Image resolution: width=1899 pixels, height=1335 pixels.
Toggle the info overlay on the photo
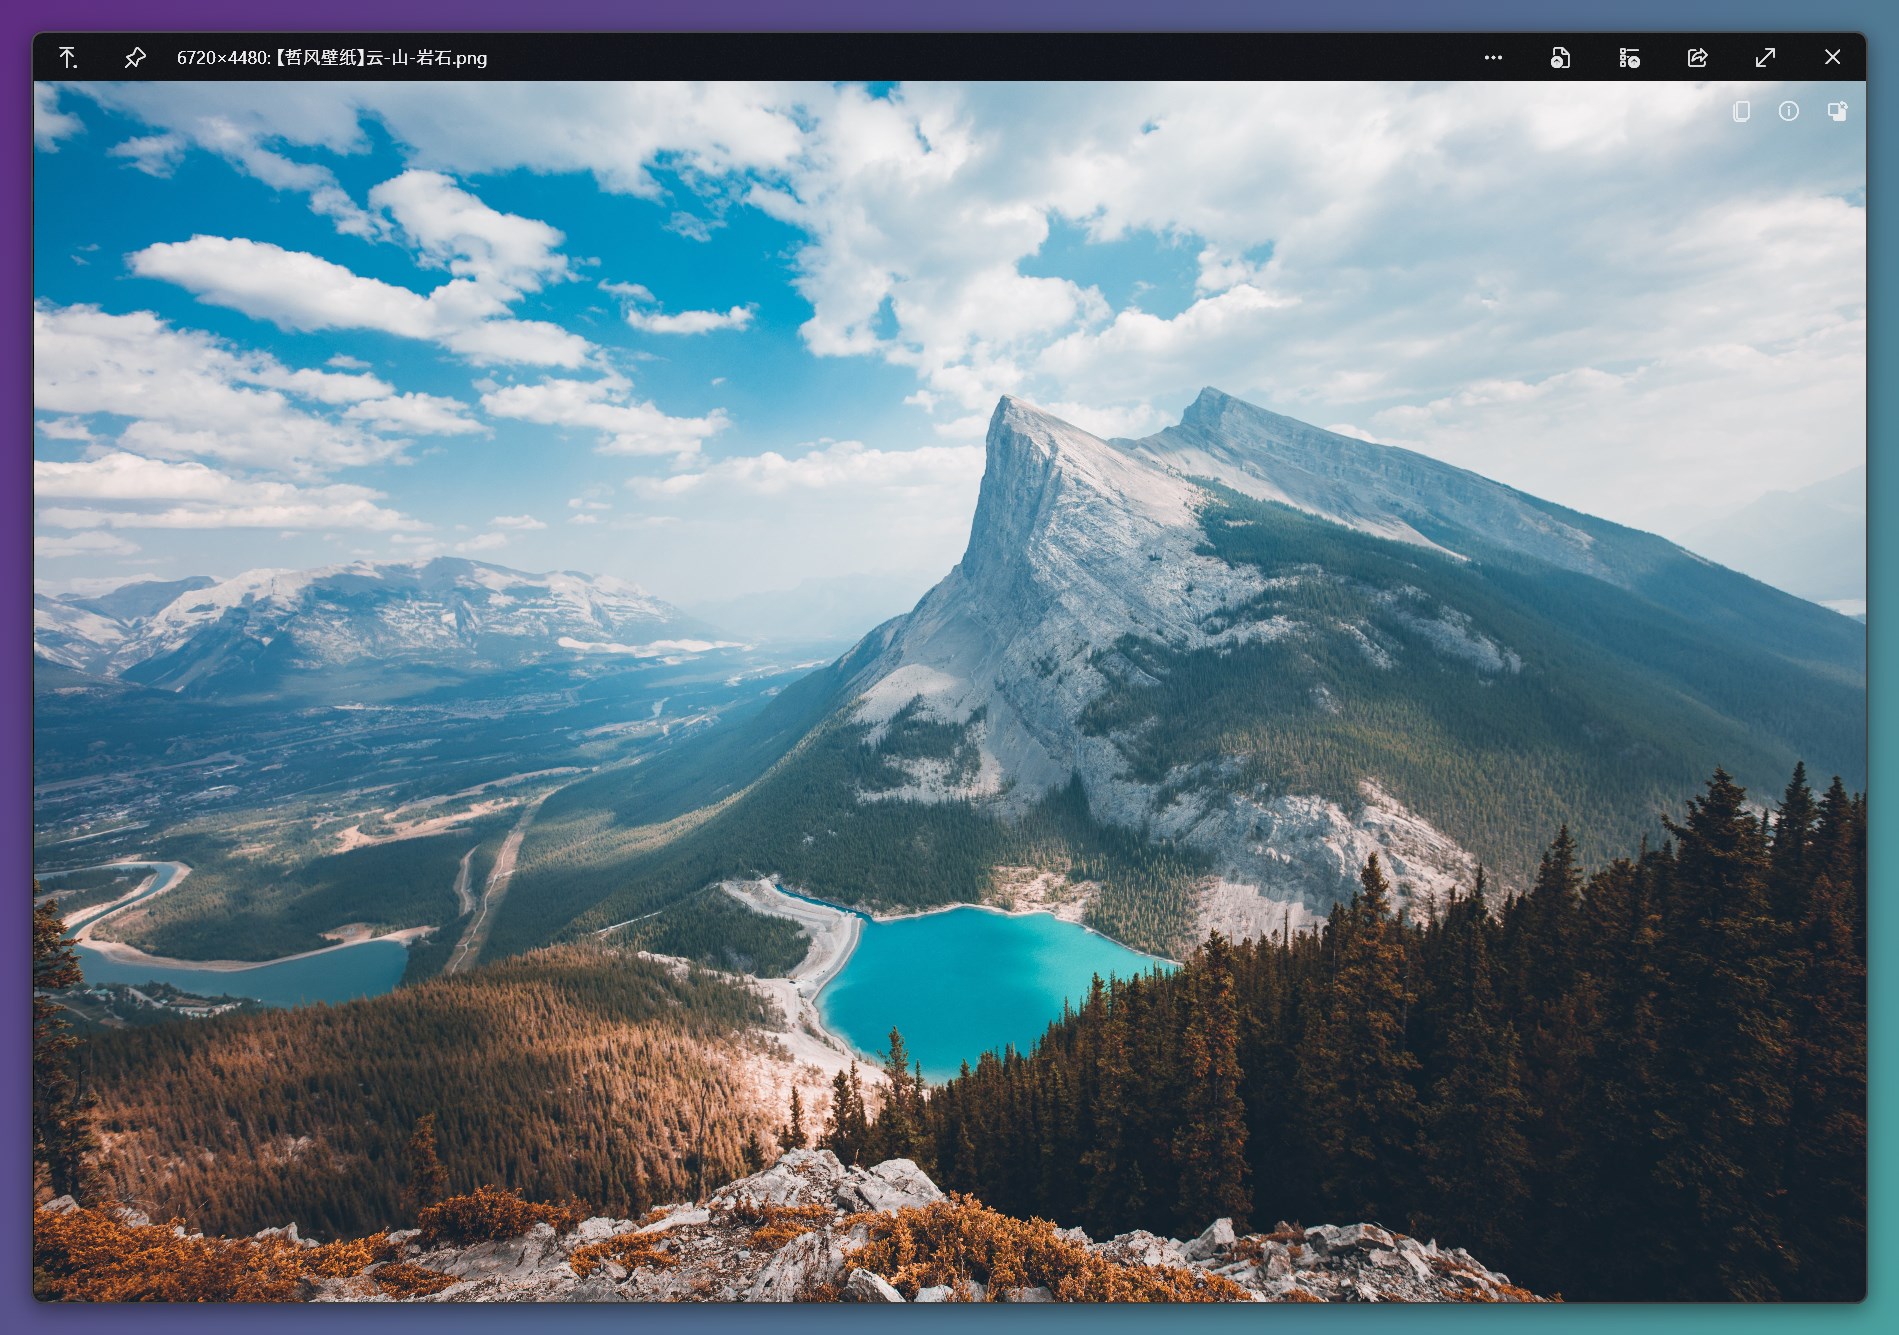pos(1789,112)
